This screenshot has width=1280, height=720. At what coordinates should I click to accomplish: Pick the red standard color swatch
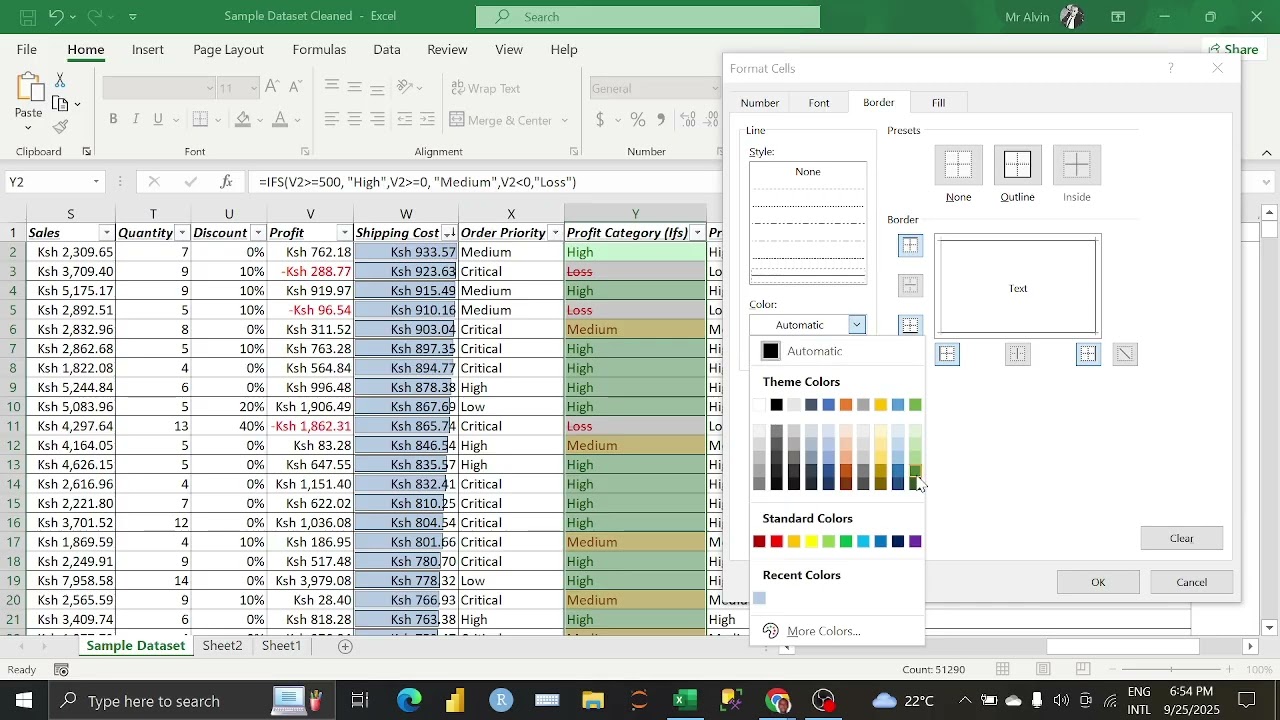click(776, 542)
